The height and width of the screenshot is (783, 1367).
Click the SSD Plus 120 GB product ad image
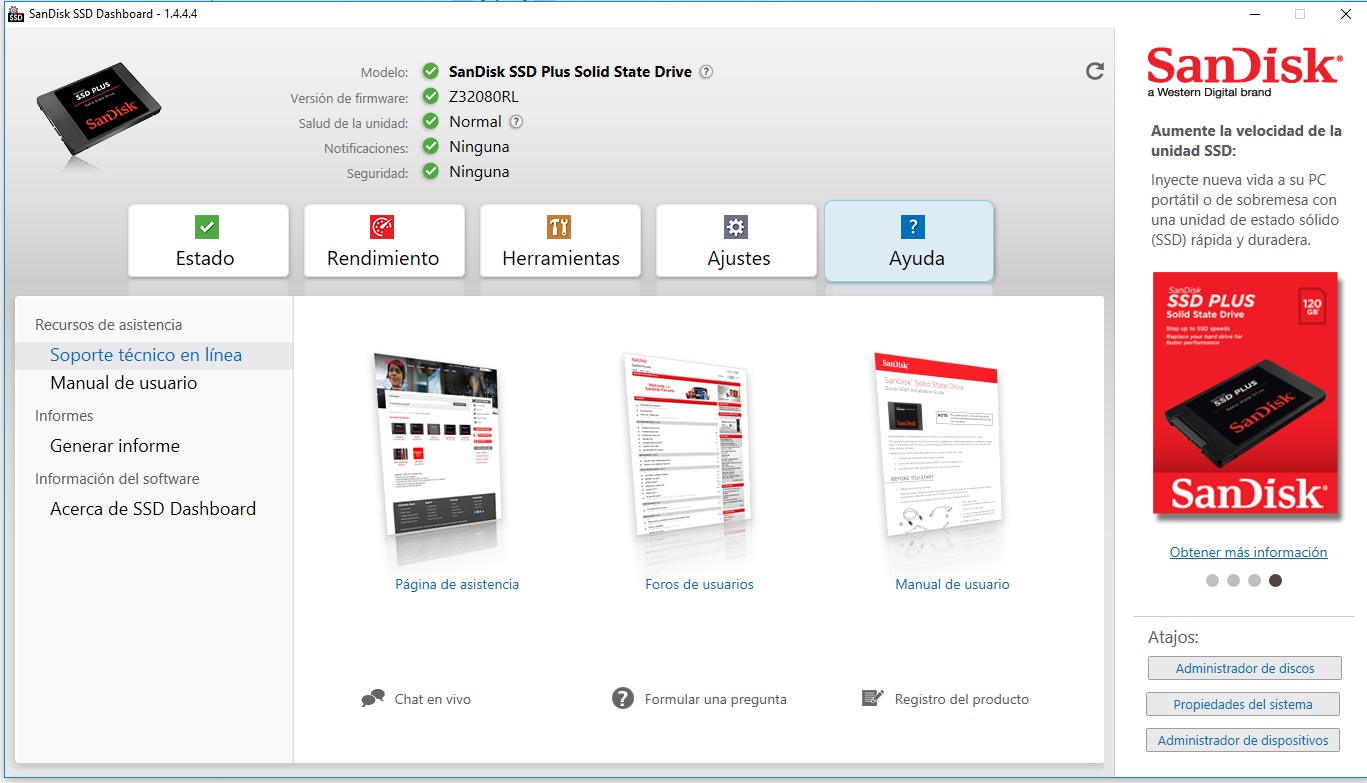tap(1244, 396)
